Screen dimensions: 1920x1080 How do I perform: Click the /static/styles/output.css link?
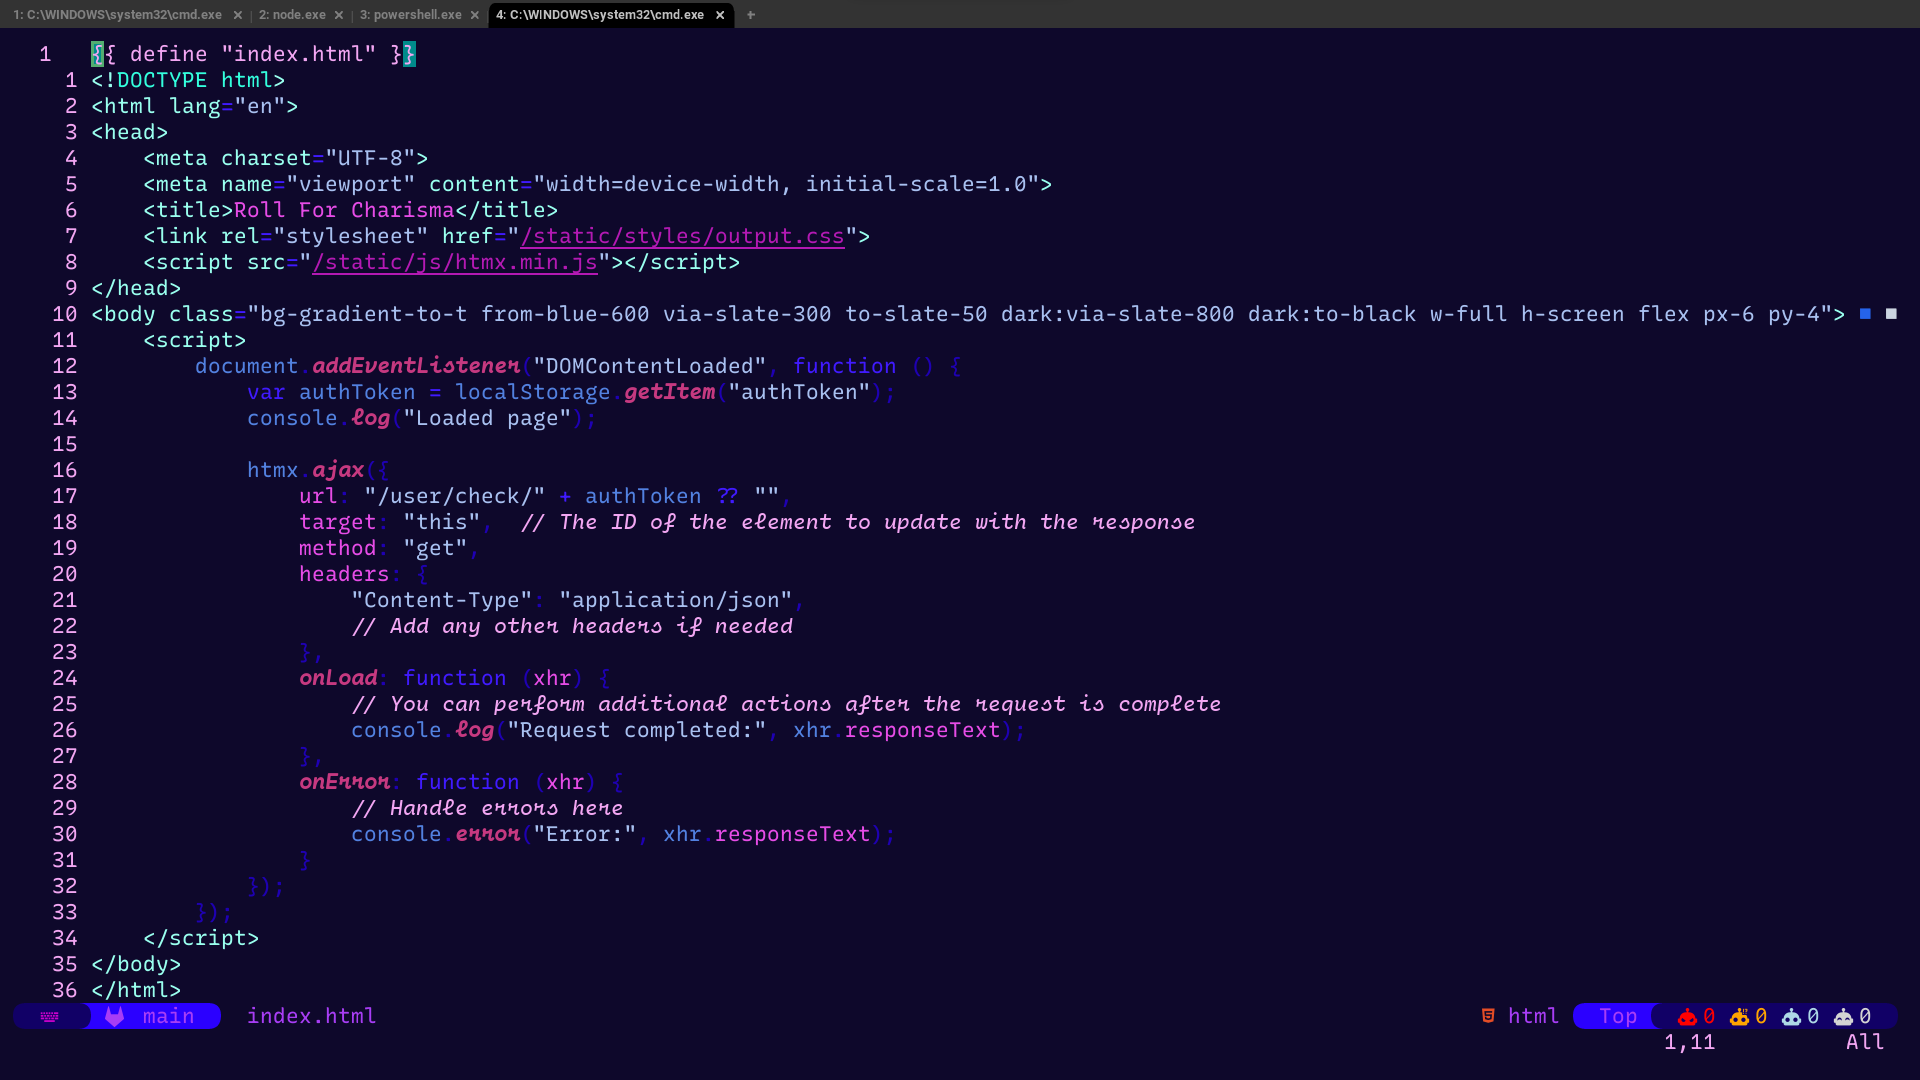[682, 236]
